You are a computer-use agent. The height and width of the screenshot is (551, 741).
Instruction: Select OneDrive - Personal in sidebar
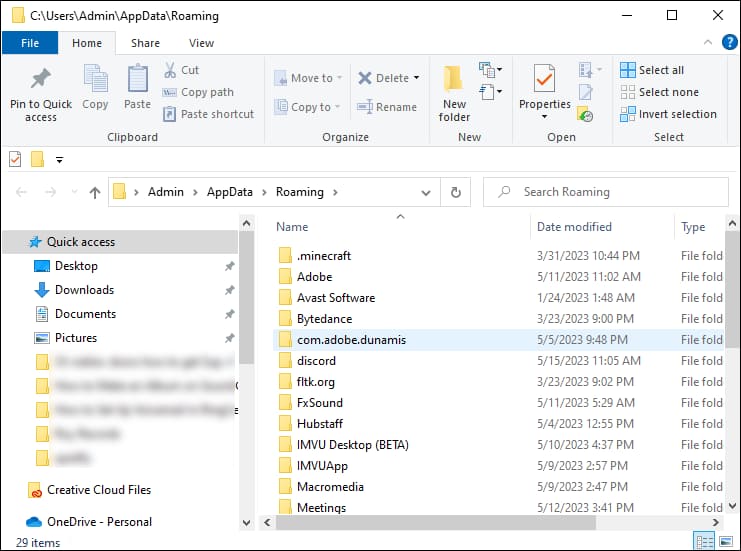pos(89,522)
